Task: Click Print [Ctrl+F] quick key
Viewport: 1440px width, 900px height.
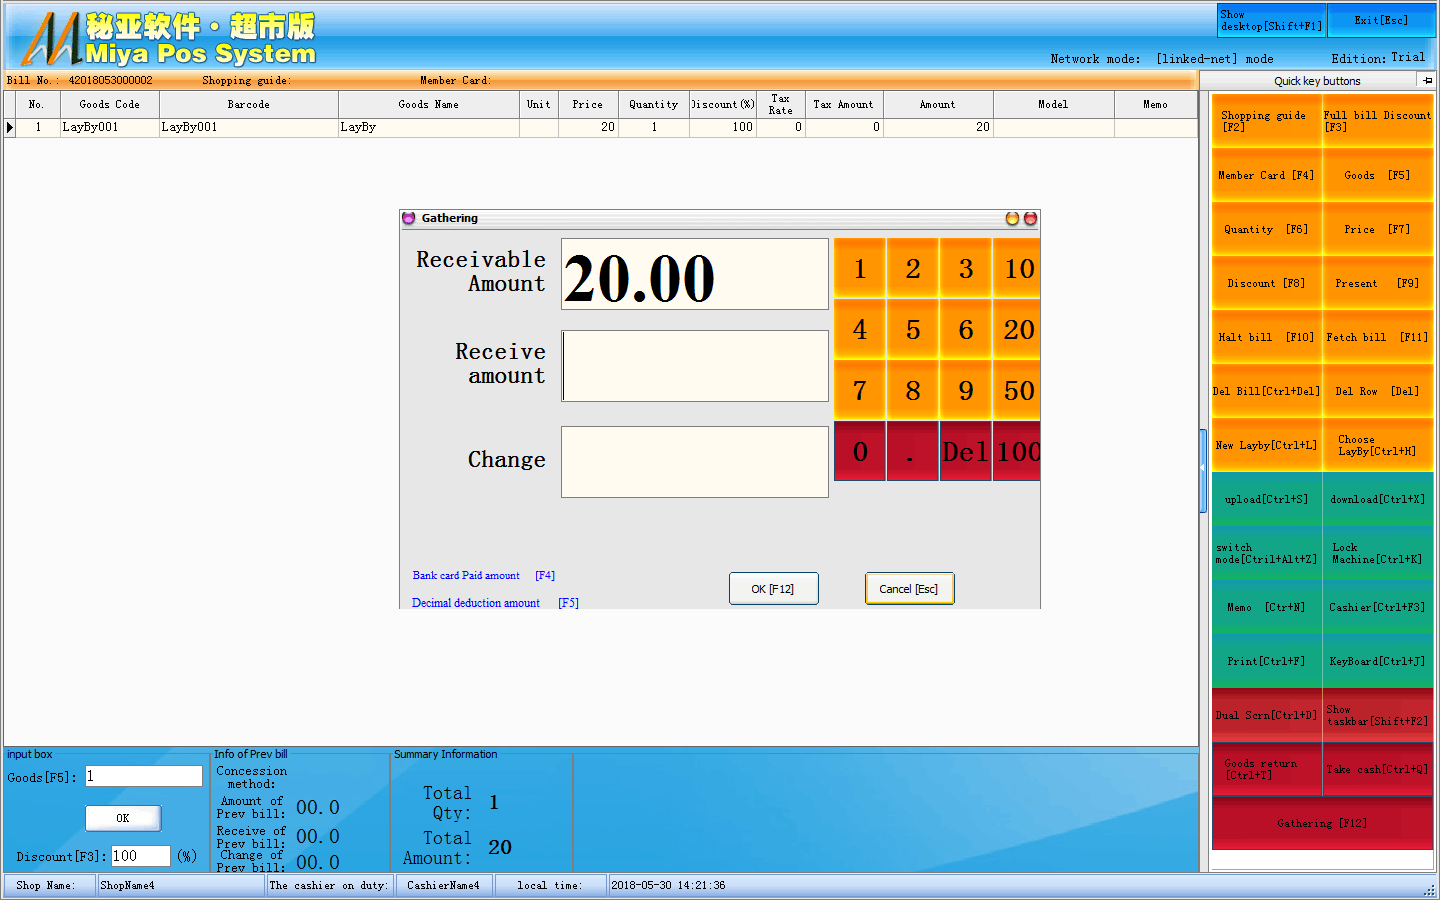Action: point(1266,661)
